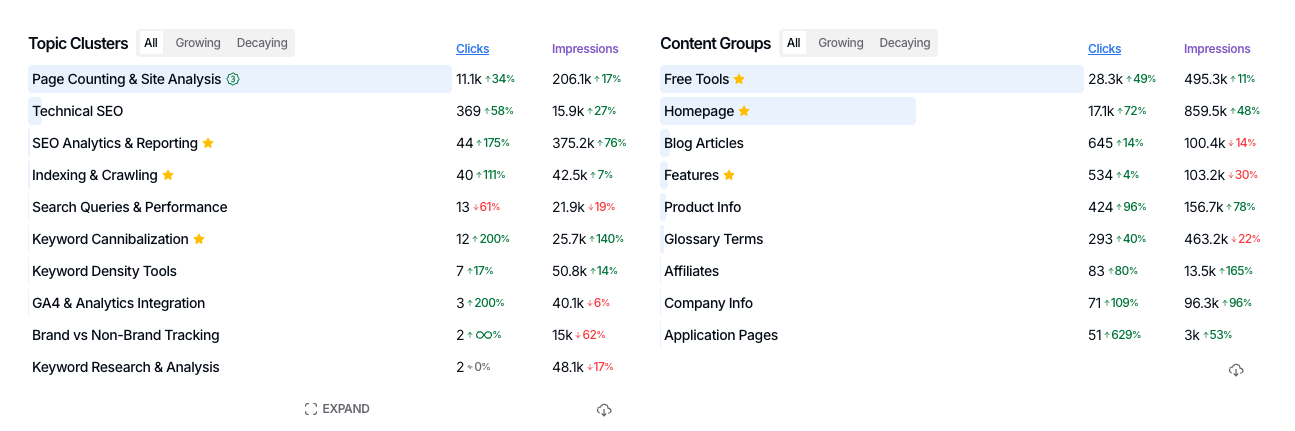The height and width of the screenshot is (431, 1295).
Task: Select All tab in Topic Clusters
Action: (151, 43)
